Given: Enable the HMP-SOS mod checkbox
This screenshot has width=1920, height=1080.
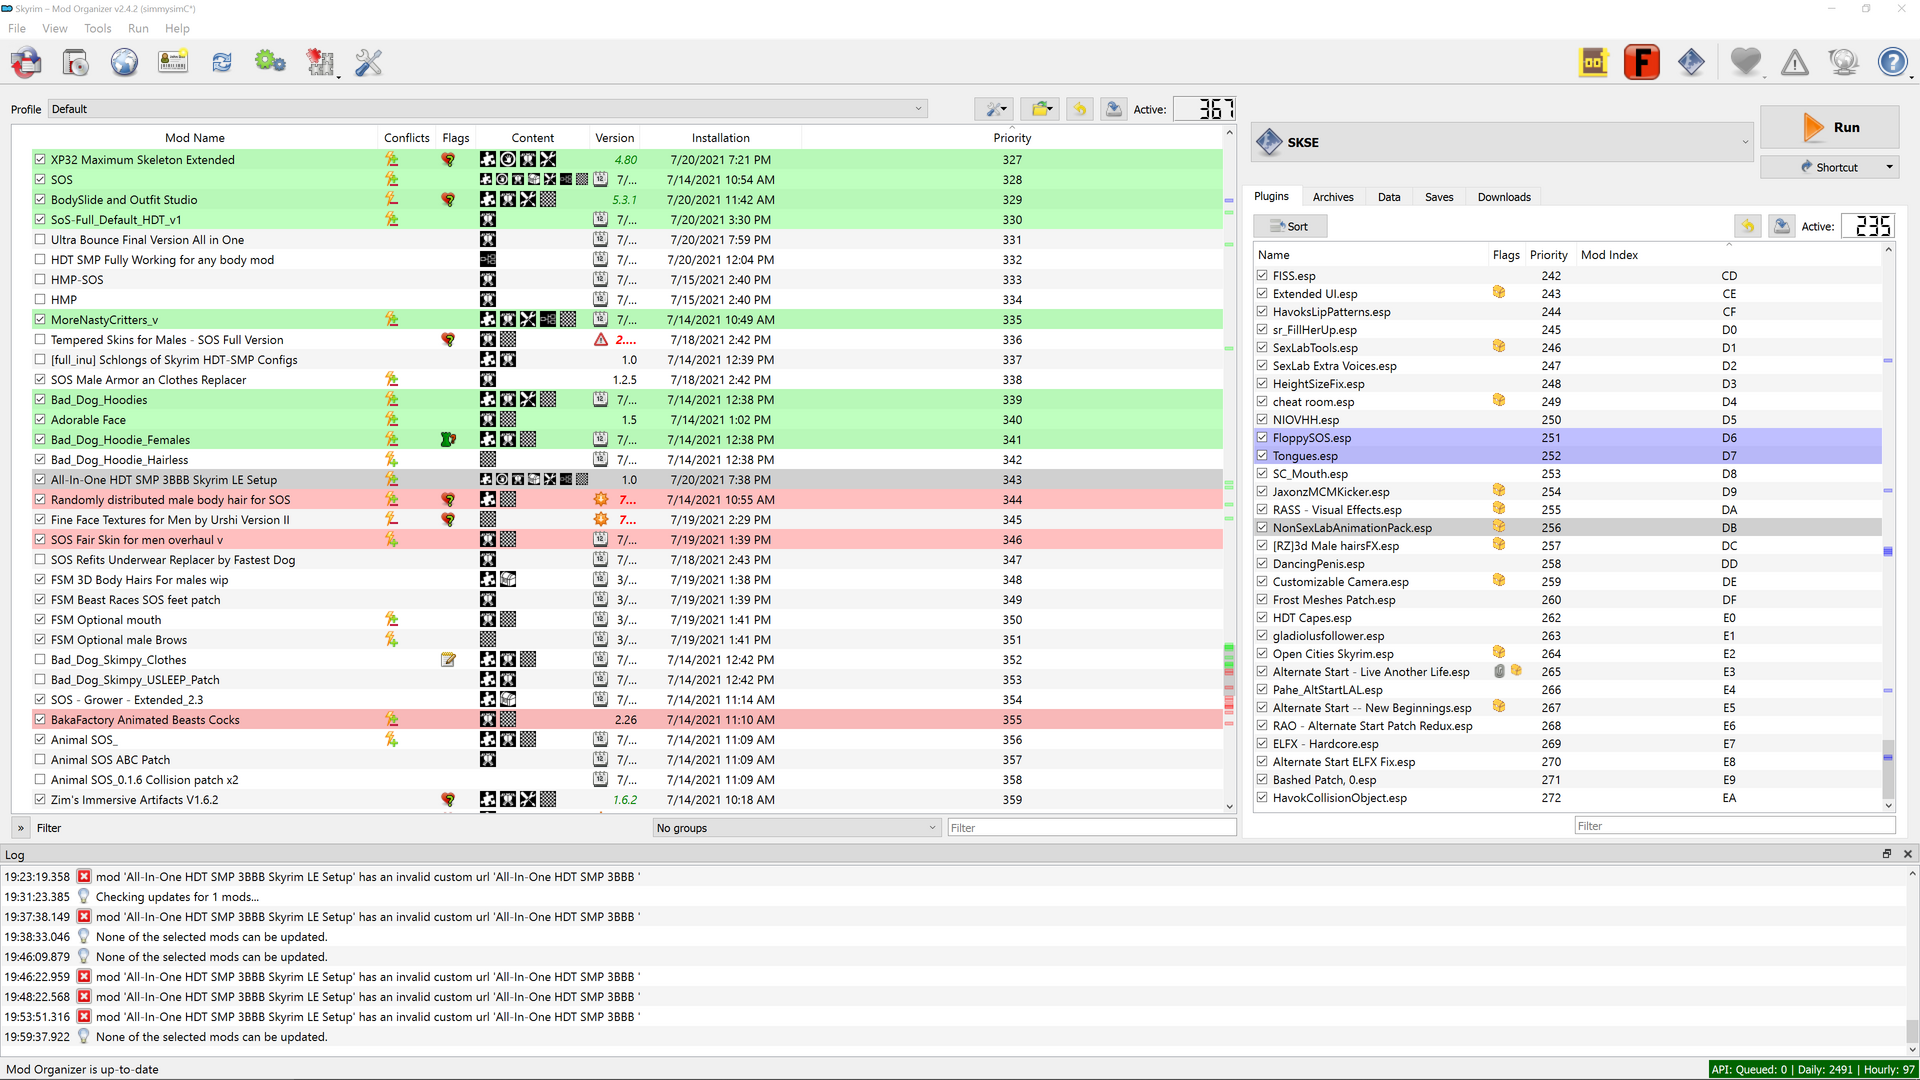Looking at the screenshot, I should coord(40,280).
